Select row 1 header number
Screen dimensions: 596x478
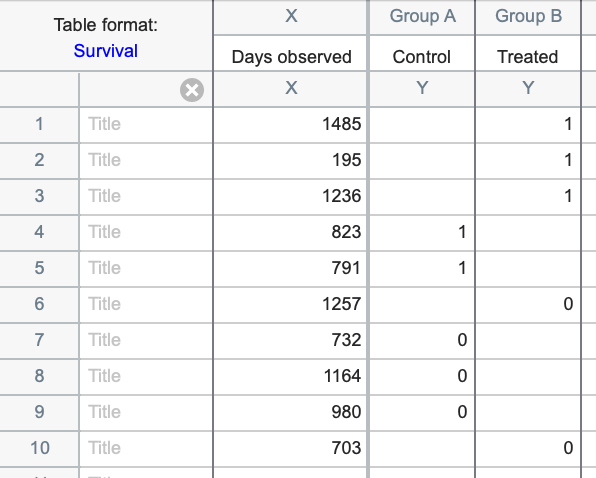39,124
